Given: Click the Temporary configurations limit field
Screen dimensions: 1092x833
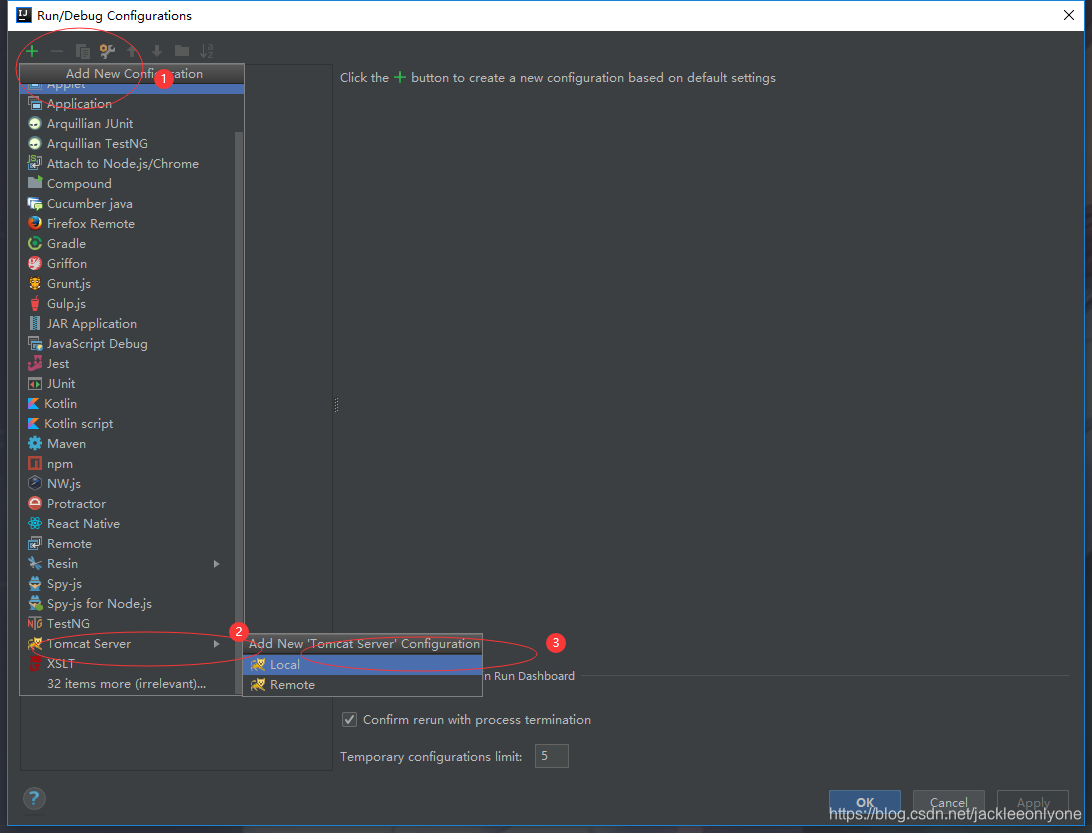Looking at the screenshot, I should 552,756.
